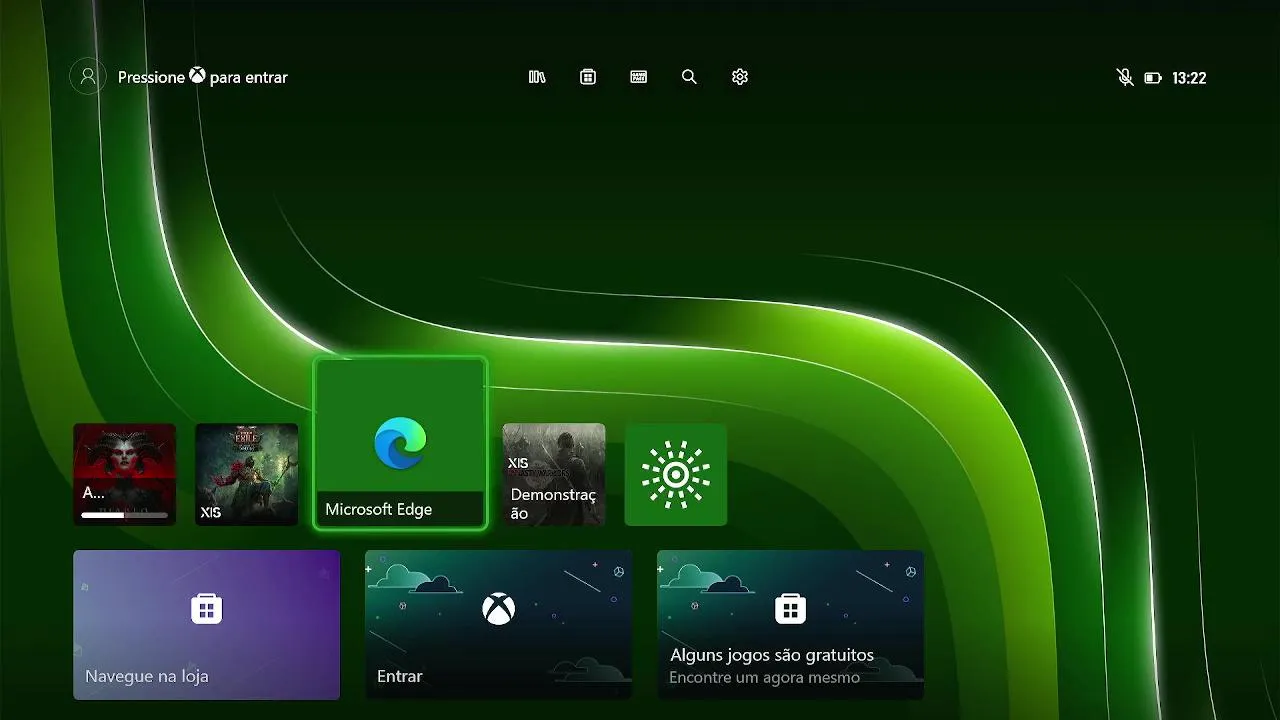The image size is (1280, 720).
Task: Click the muted microphone status icon
Action: coord(1125,77)
